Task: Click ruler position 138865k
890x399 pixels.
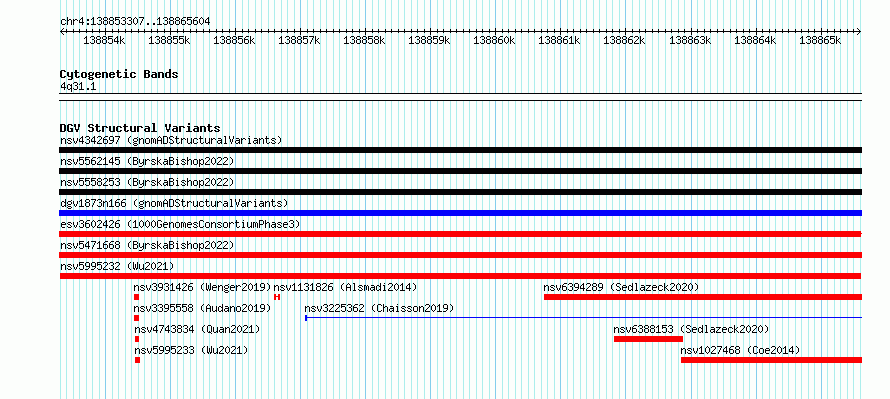Action: pyautogui.click(x=820, y=40)
